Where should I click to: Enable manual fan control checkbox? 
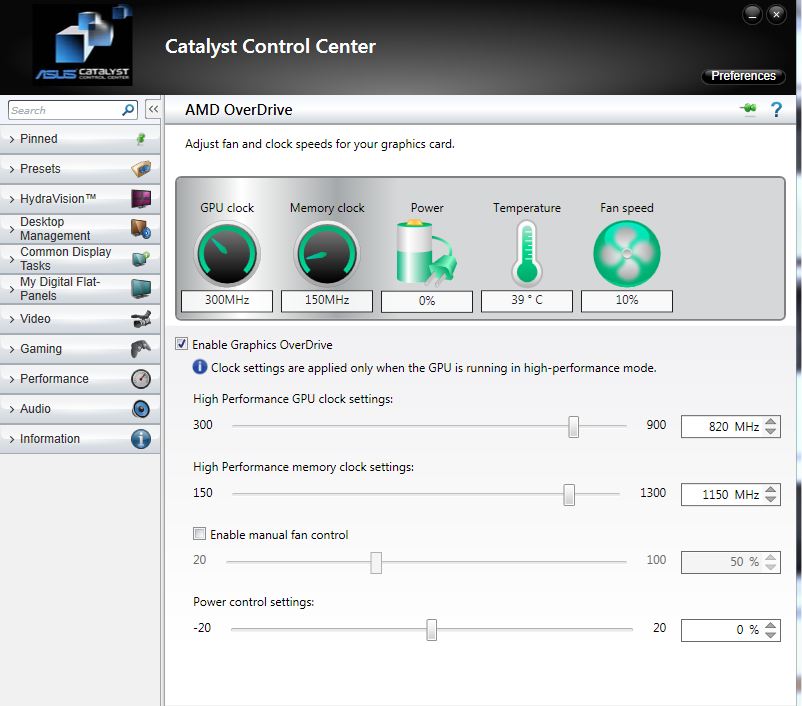[199, 534]
